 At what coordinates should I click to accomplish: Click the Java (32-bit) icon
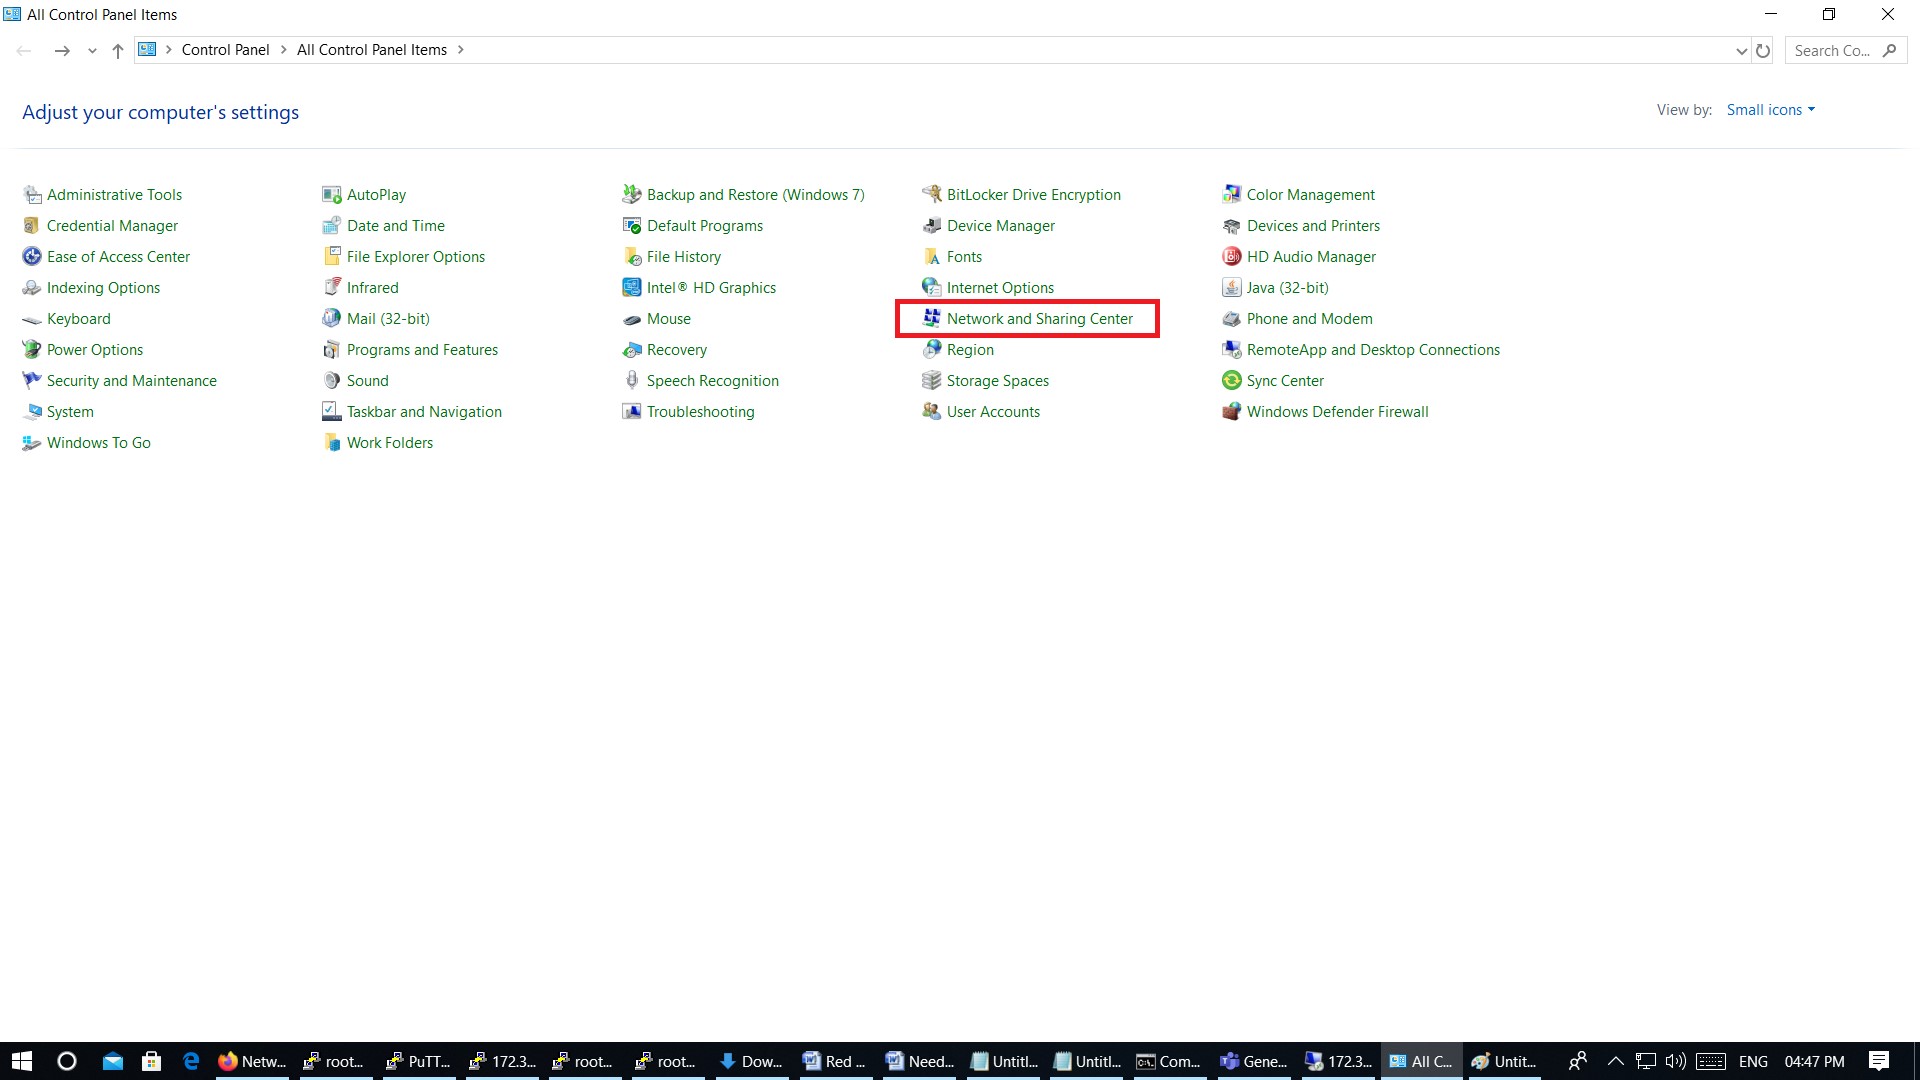[x=1231, y=288]
